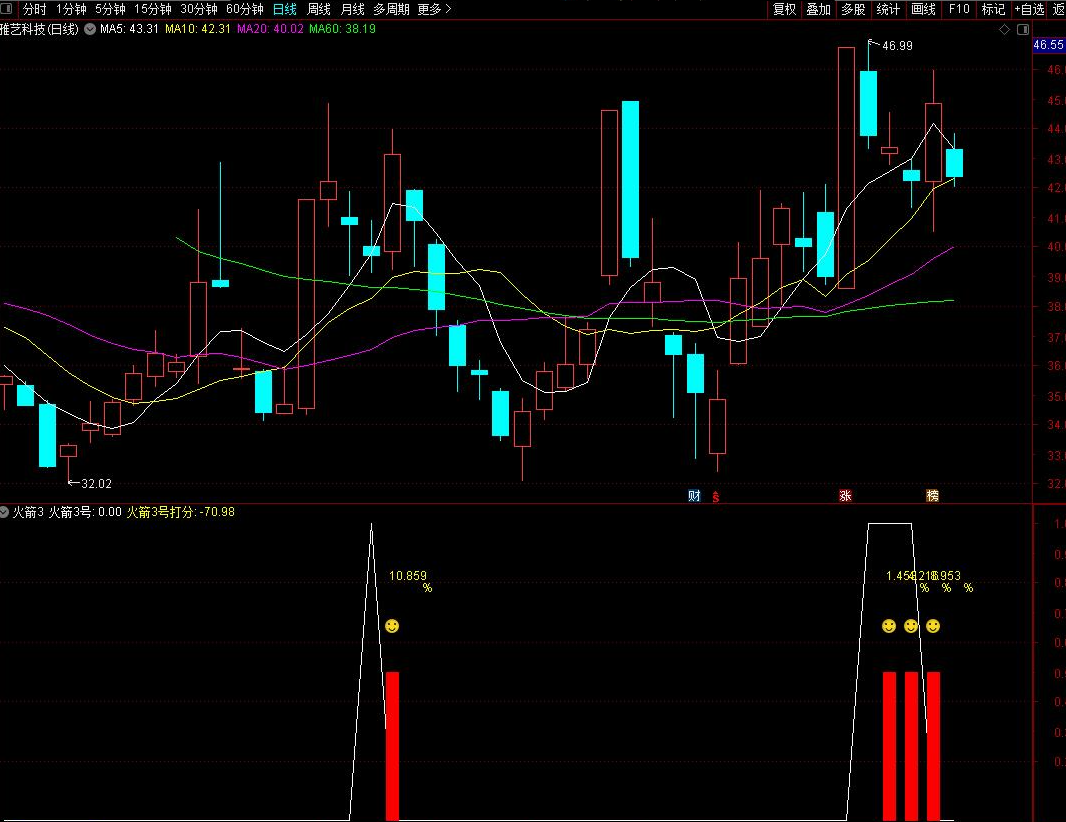The width and height of the screenshot is (1066, 822).
Task: Click the MA5: 43.31 label
Action: [129, 29]
